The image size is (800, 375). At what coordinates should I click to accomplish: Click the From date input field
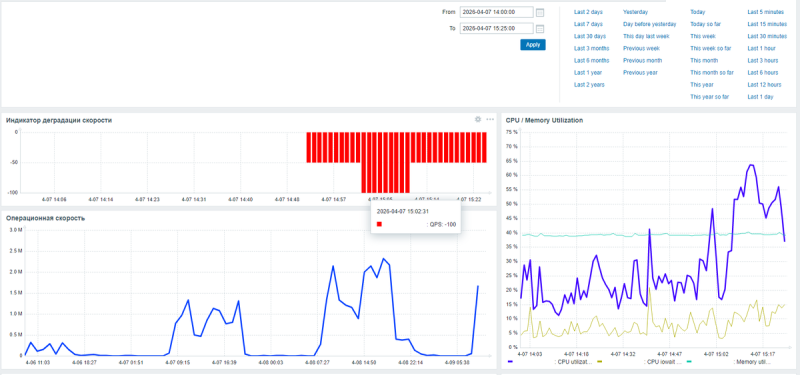[496, 12]
